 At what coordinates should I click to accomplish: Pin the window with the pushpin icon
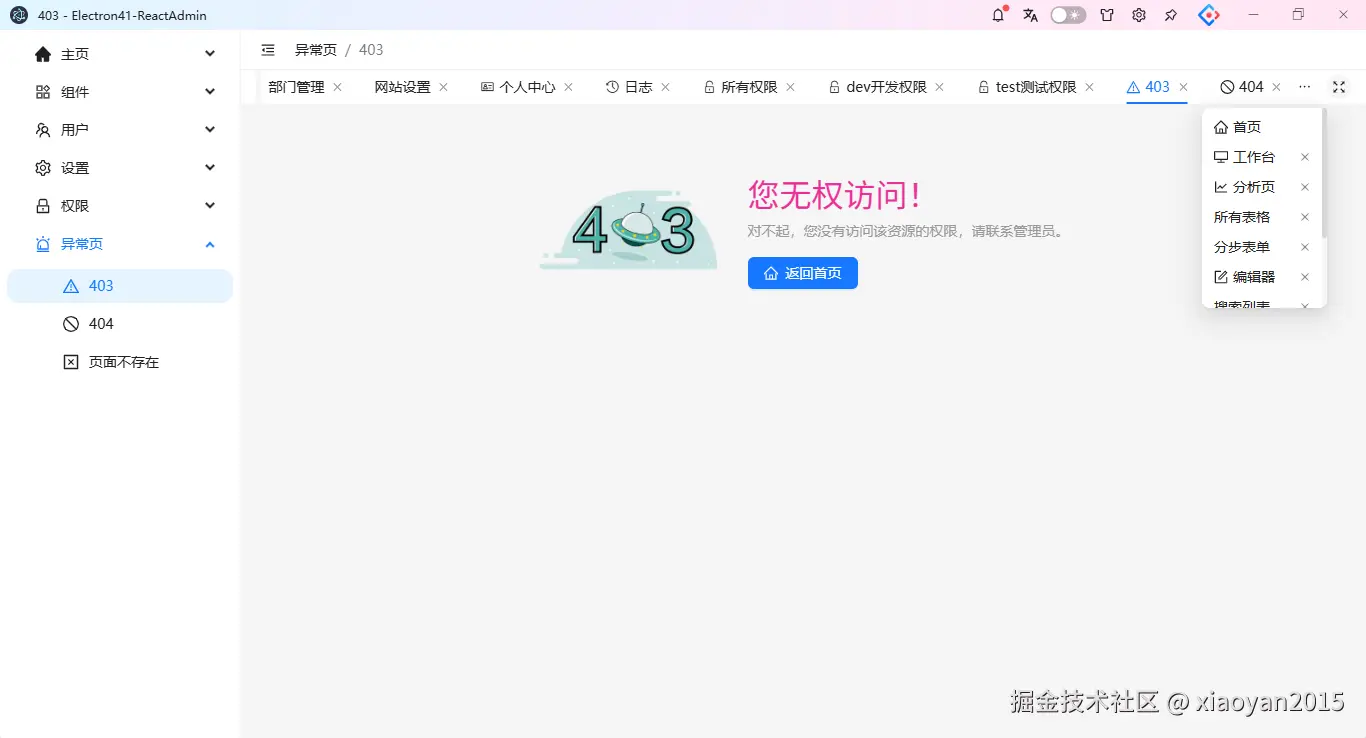coord(1171,15)
